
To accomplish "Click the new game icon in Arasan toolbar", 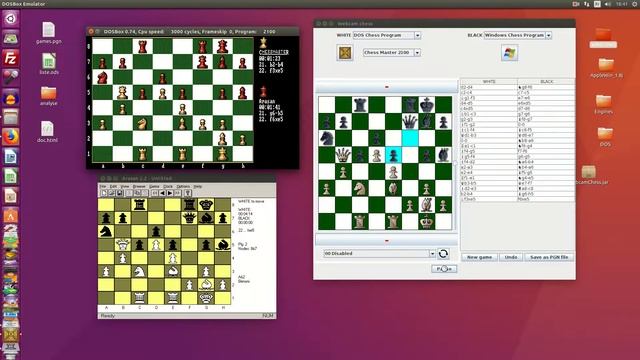I will pyautogui.click(x=104, y=193).
